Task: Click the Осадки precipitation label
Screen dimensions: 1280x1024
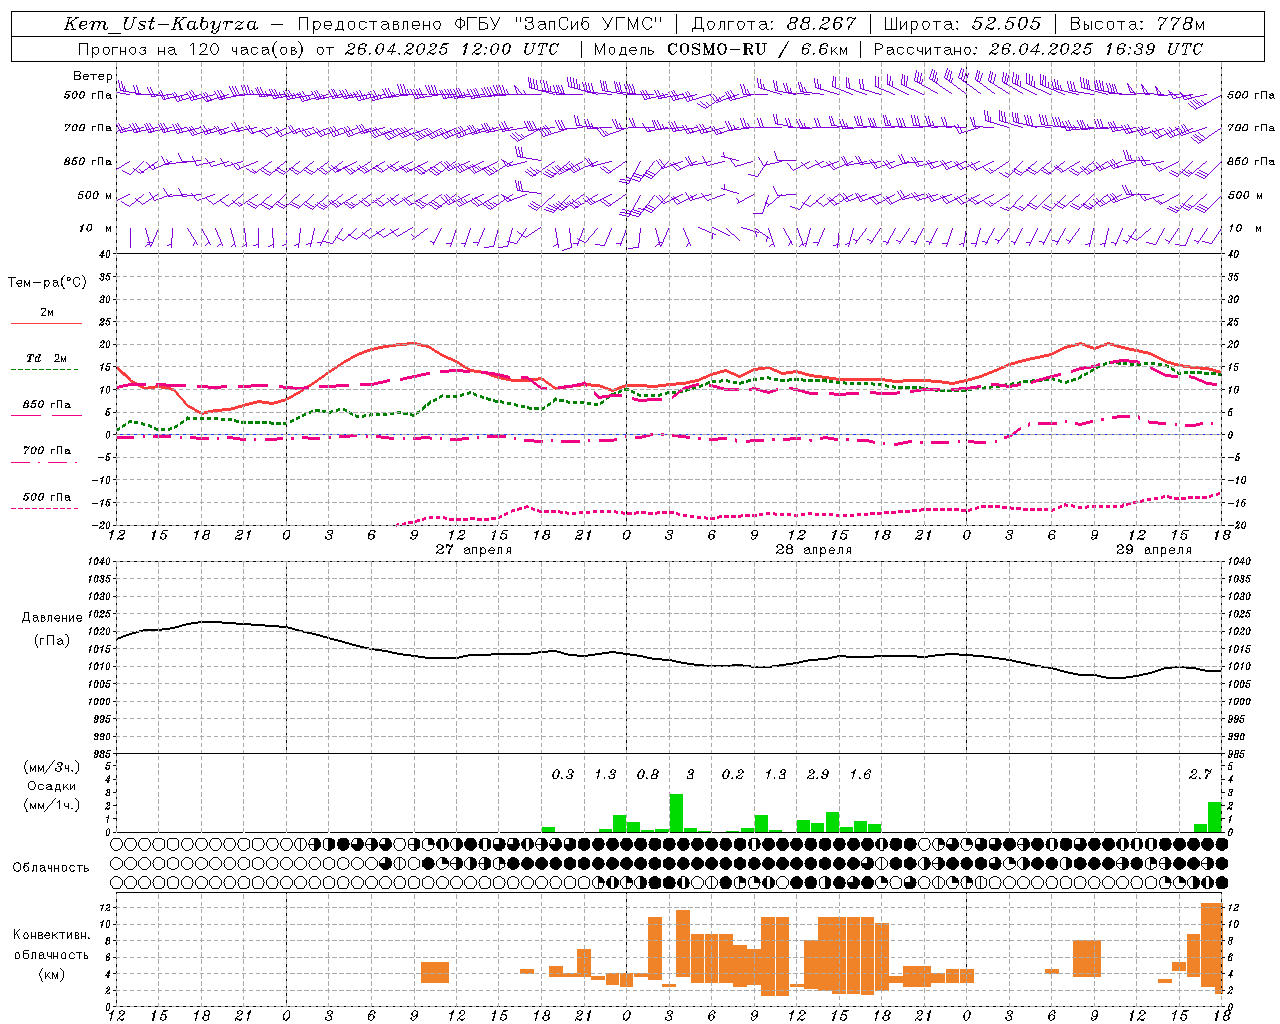Action: tap(52, 786)
